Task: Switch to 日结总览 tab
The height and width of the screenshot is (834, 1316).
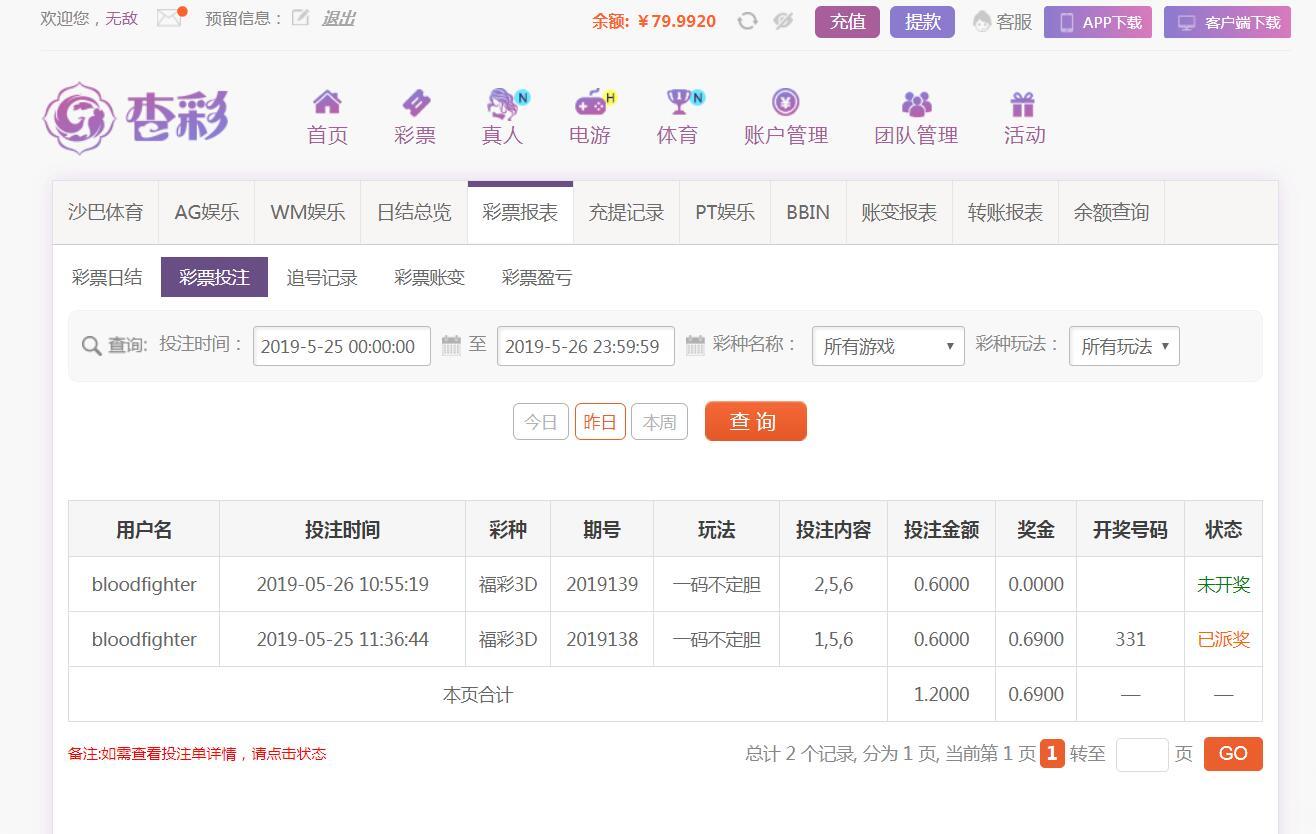Action: pyautogui.click(x=414, y=212)
